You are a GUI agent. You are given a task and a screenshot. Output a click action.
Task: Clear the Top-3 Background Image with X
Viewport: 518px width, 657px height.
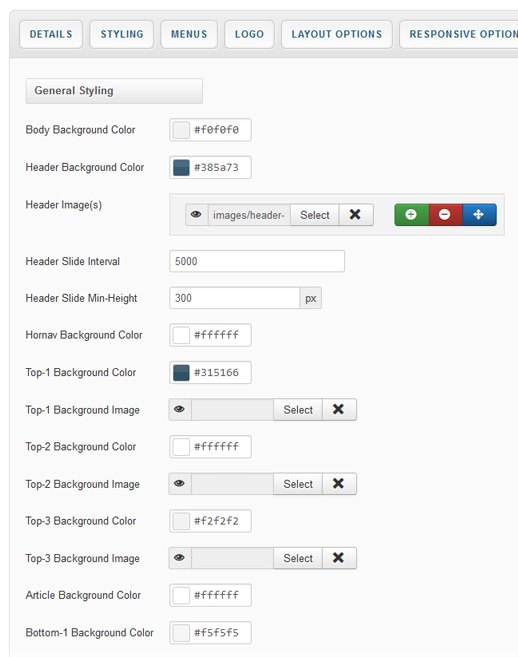coord(339,558)
